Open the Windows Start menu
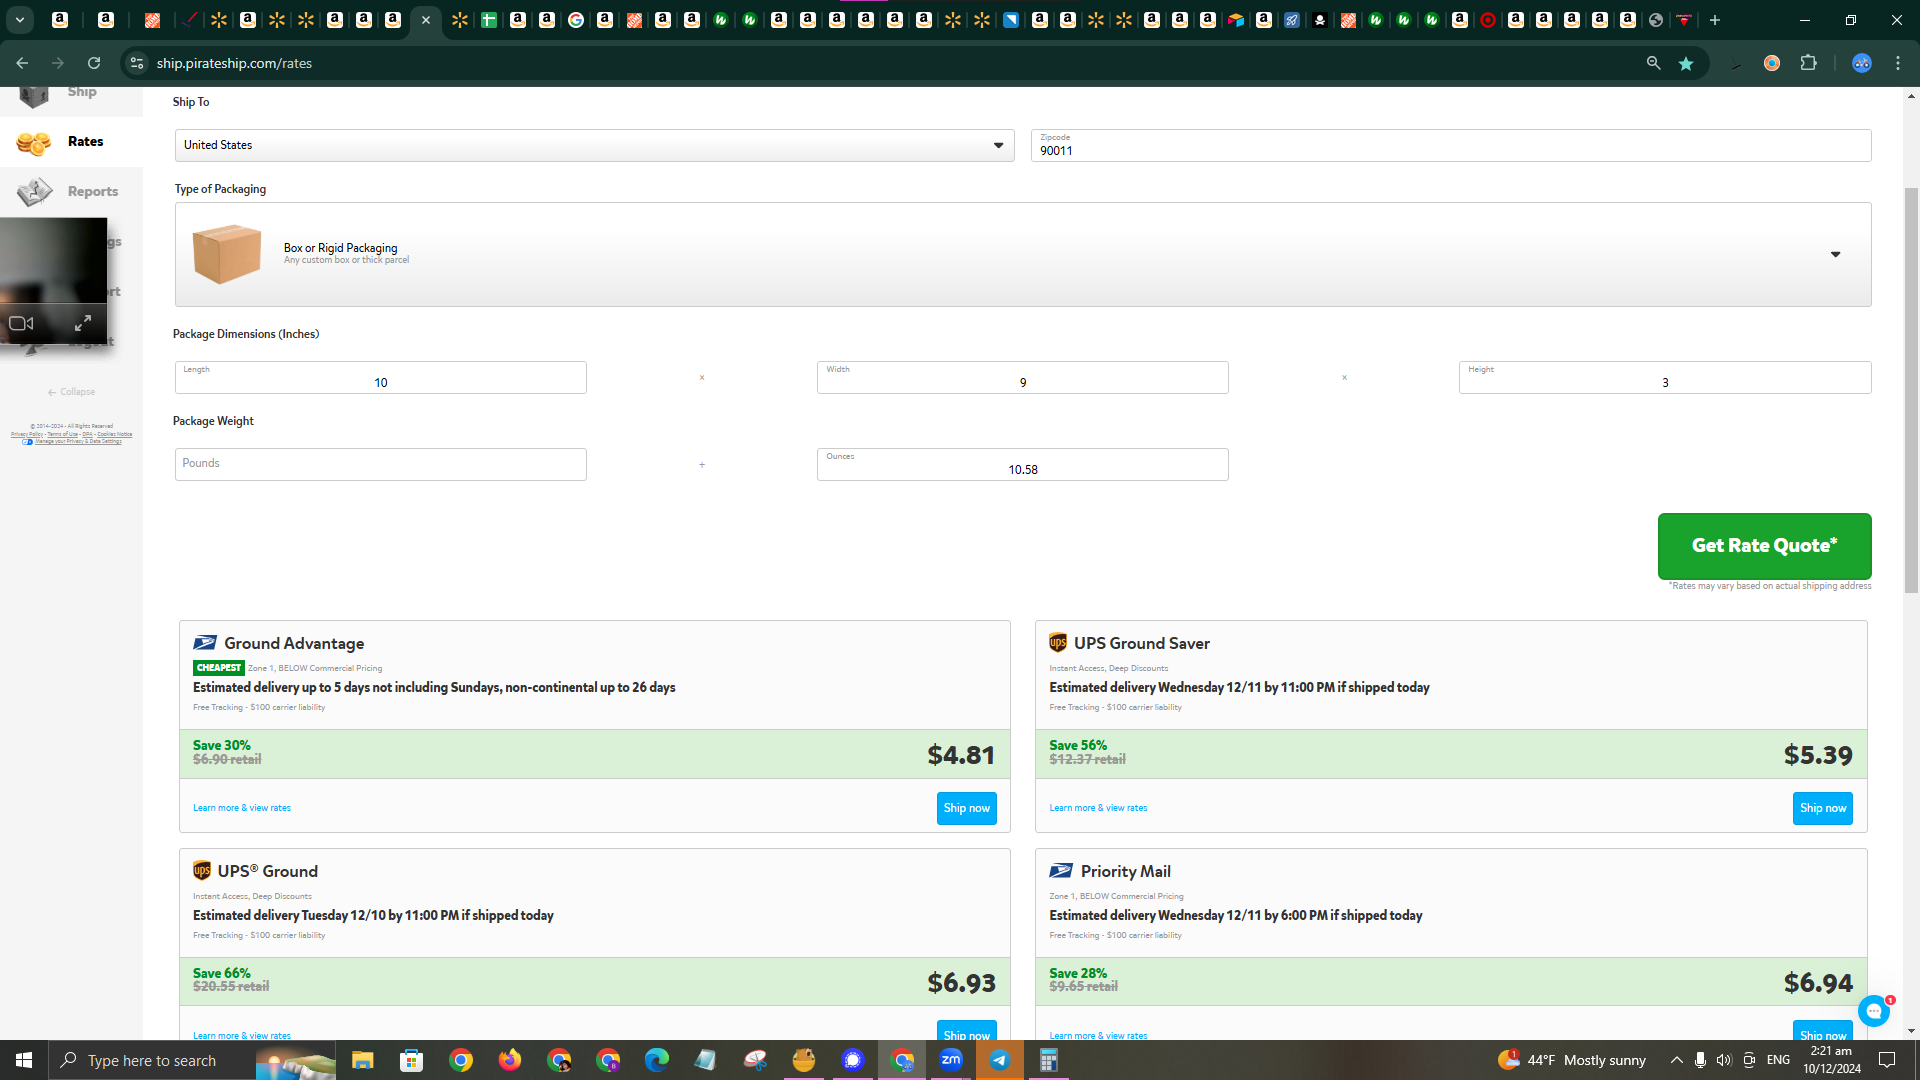 tap(24, 1060)
